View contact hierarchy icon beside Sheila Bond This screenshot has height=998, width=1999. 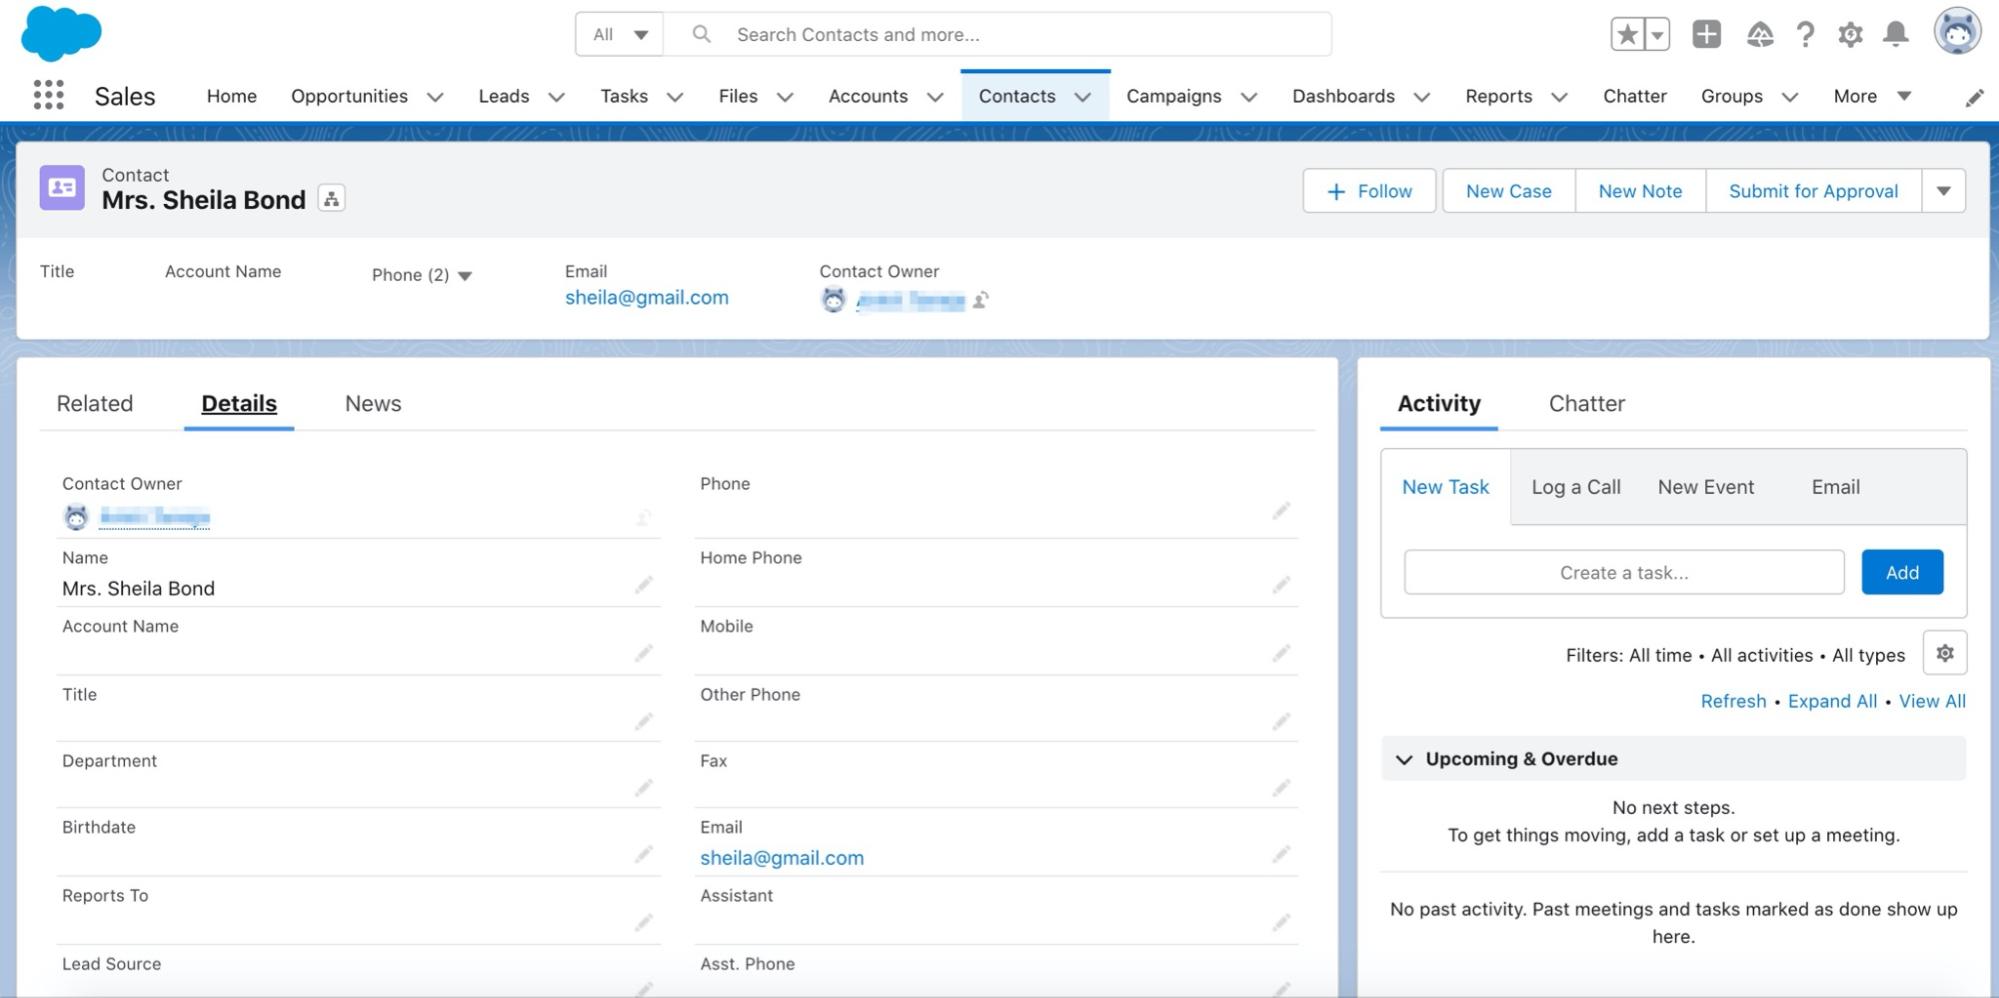(x=331, y=199)
